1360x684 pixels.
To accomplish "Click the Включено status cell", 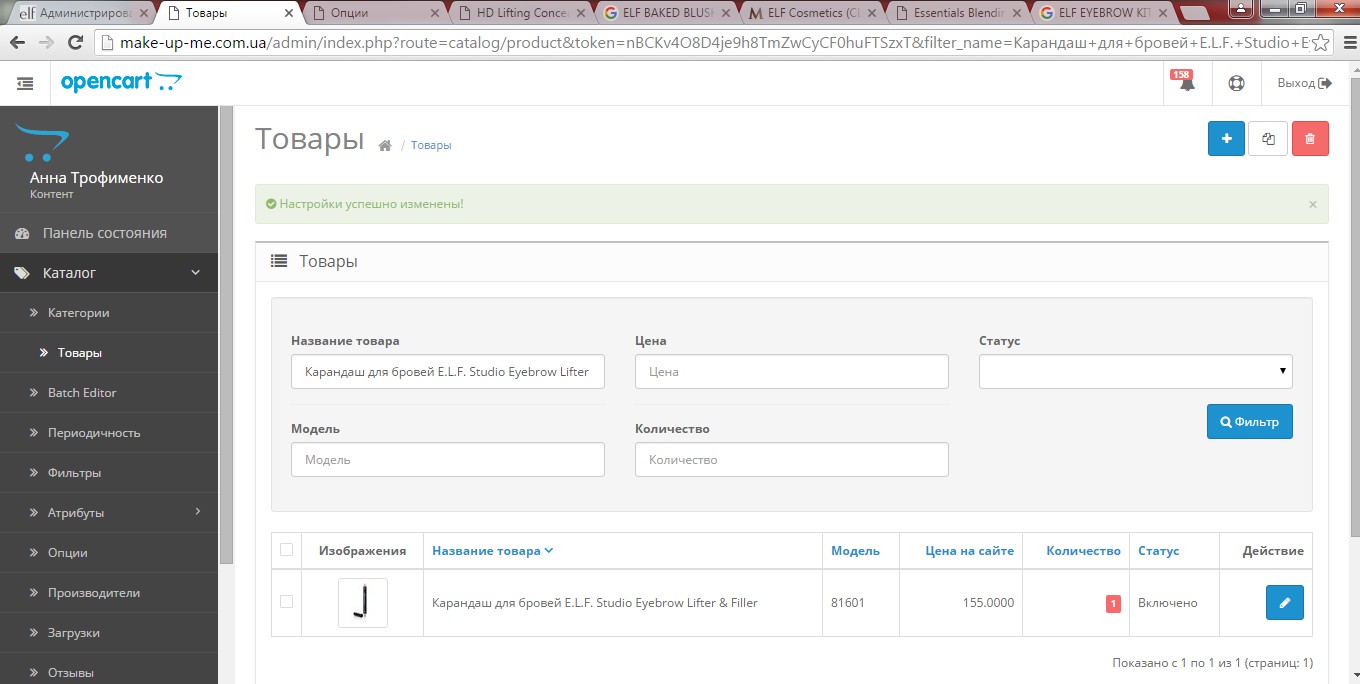I will coord(1168,603).
